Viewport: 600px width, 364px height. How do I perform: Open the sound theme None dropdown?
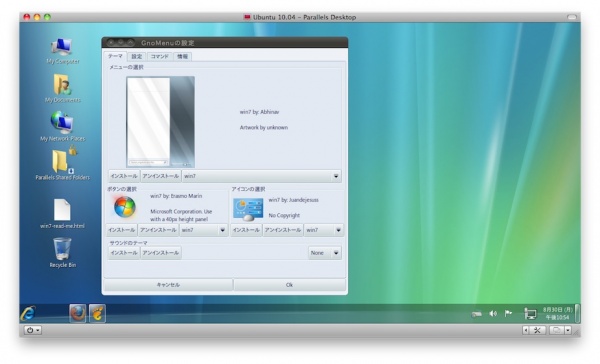tap(324, 253)
